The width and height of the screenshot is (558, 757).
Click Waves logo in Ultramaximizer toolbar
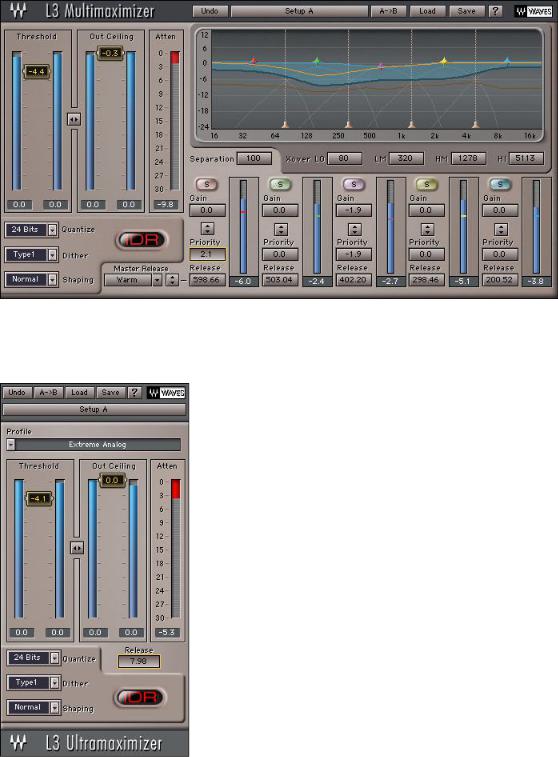pos(167,393)
